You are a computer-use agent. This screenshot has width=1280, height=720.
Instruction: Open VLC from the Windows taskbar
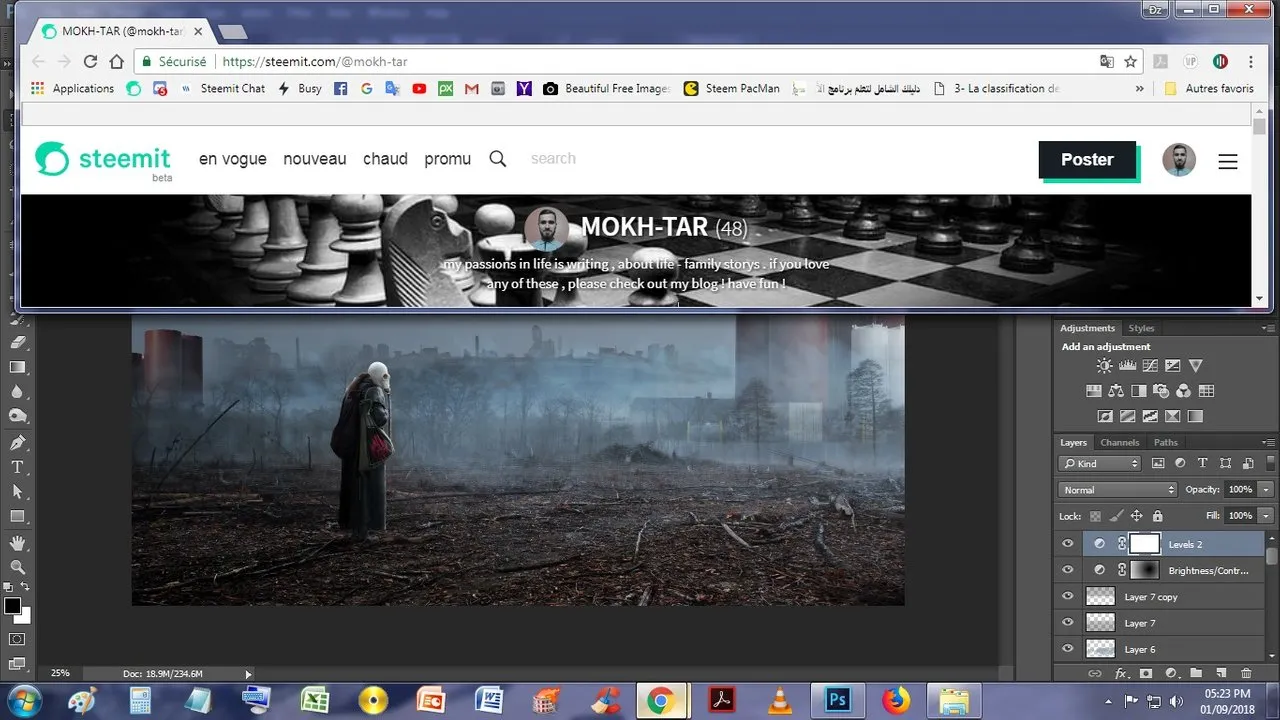pyautogui.click(x=780, y=700)
